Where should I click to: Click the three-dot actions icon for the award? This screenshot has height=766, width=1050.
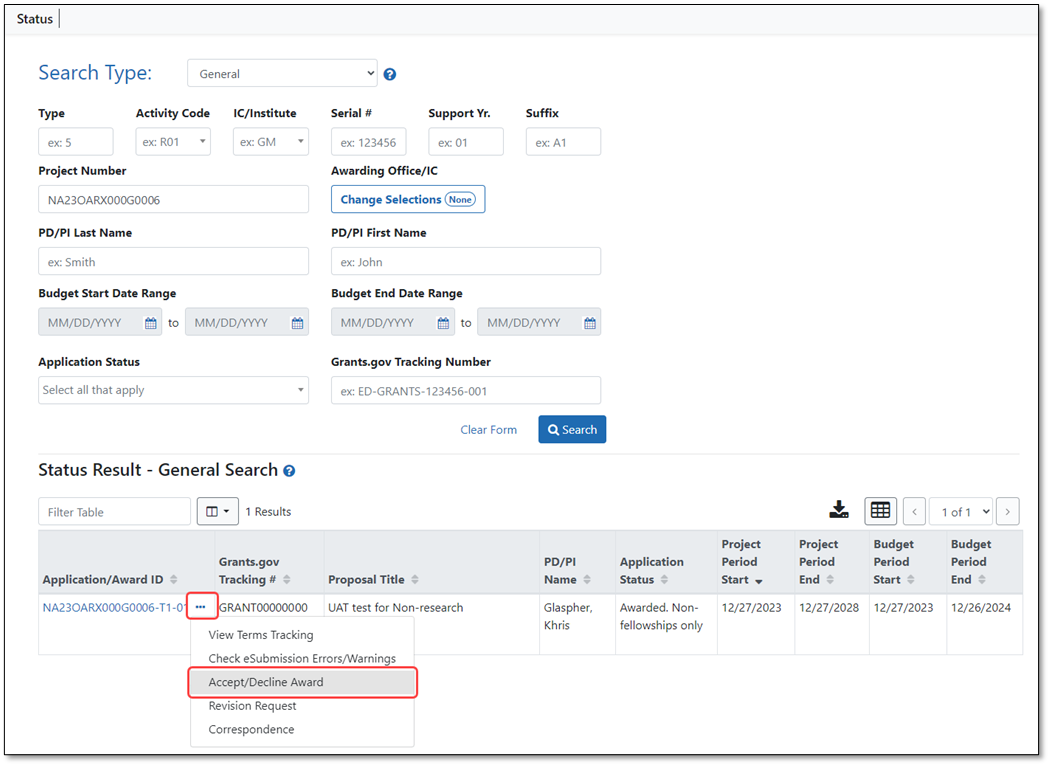[x=201, y=607]
